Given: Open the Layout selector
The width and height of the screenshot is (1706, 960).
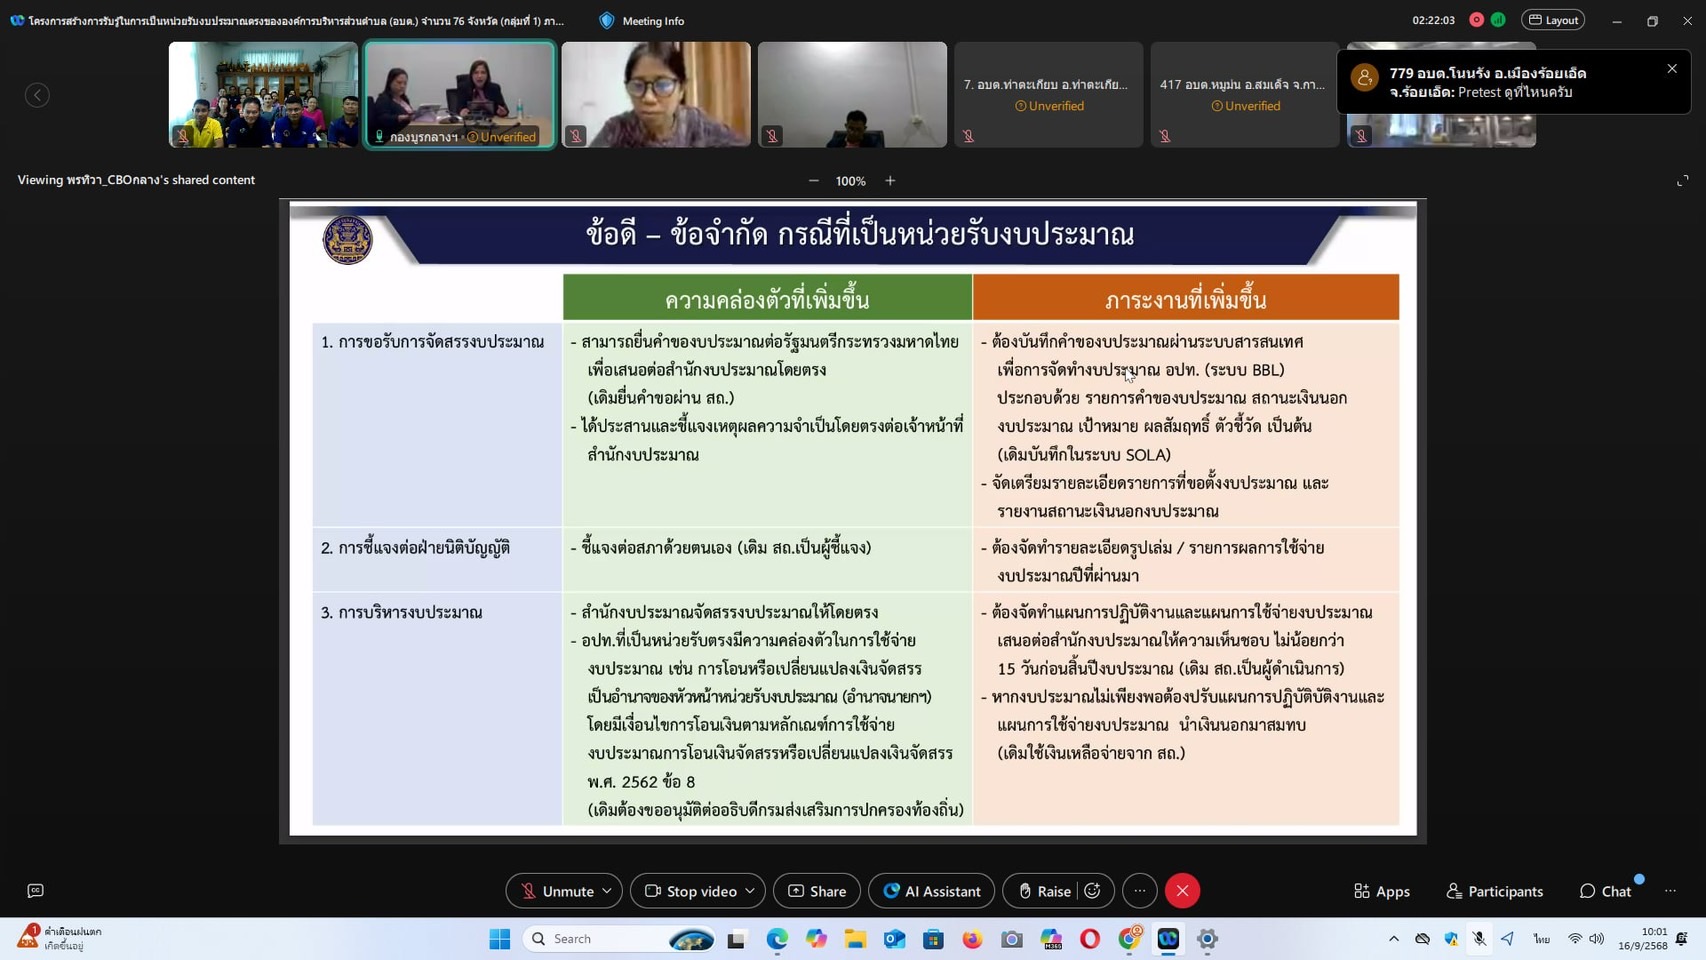Looking at the screenshot, I should click(1553, 20).
